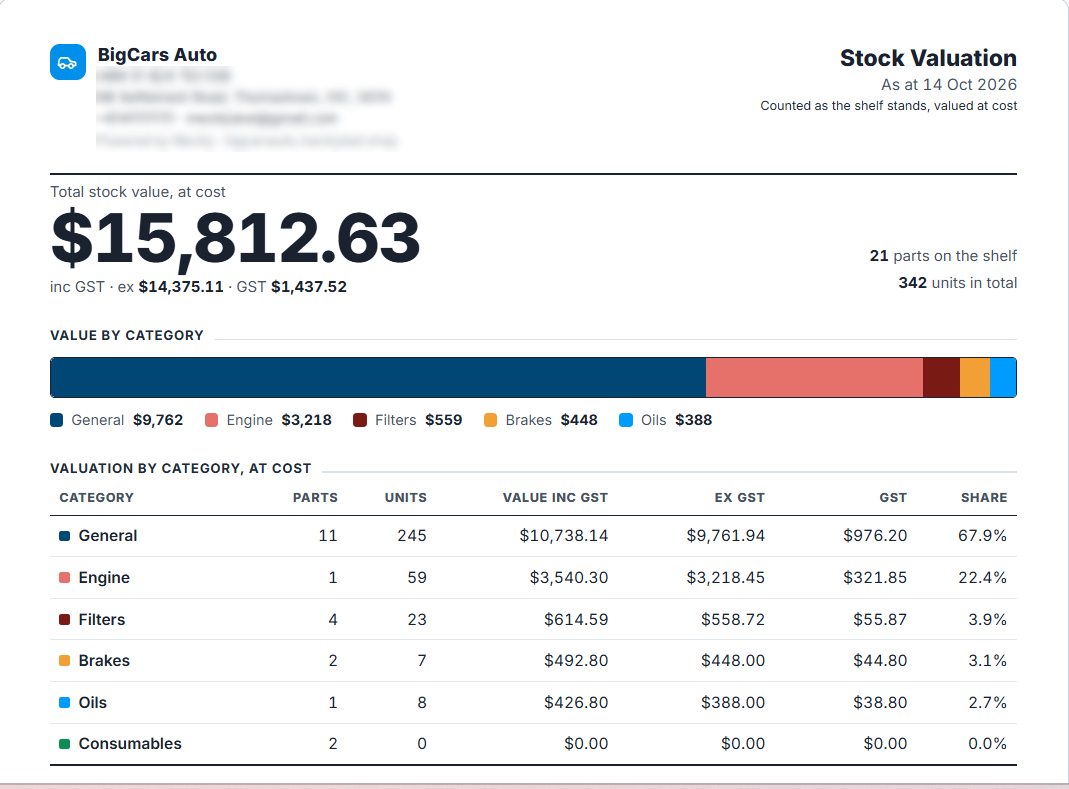Click Engine's ex GST $3,218.45
Viewport: 1069px width, 789px height.
click(726, 578)
